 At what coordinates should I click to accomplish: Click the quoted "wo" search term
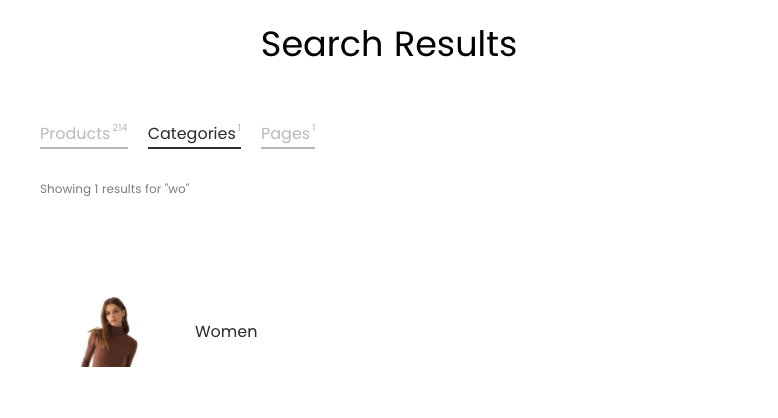click(x=177, y=189)
